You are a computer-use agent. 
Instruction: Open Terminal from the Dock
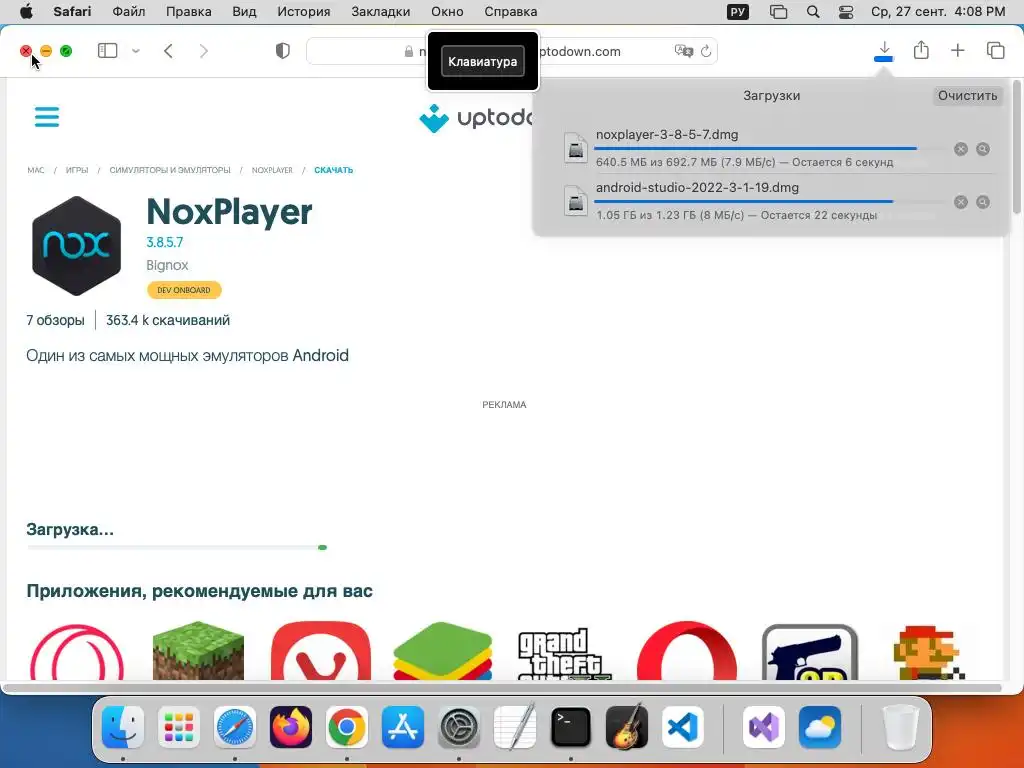[x=571, y=727]
